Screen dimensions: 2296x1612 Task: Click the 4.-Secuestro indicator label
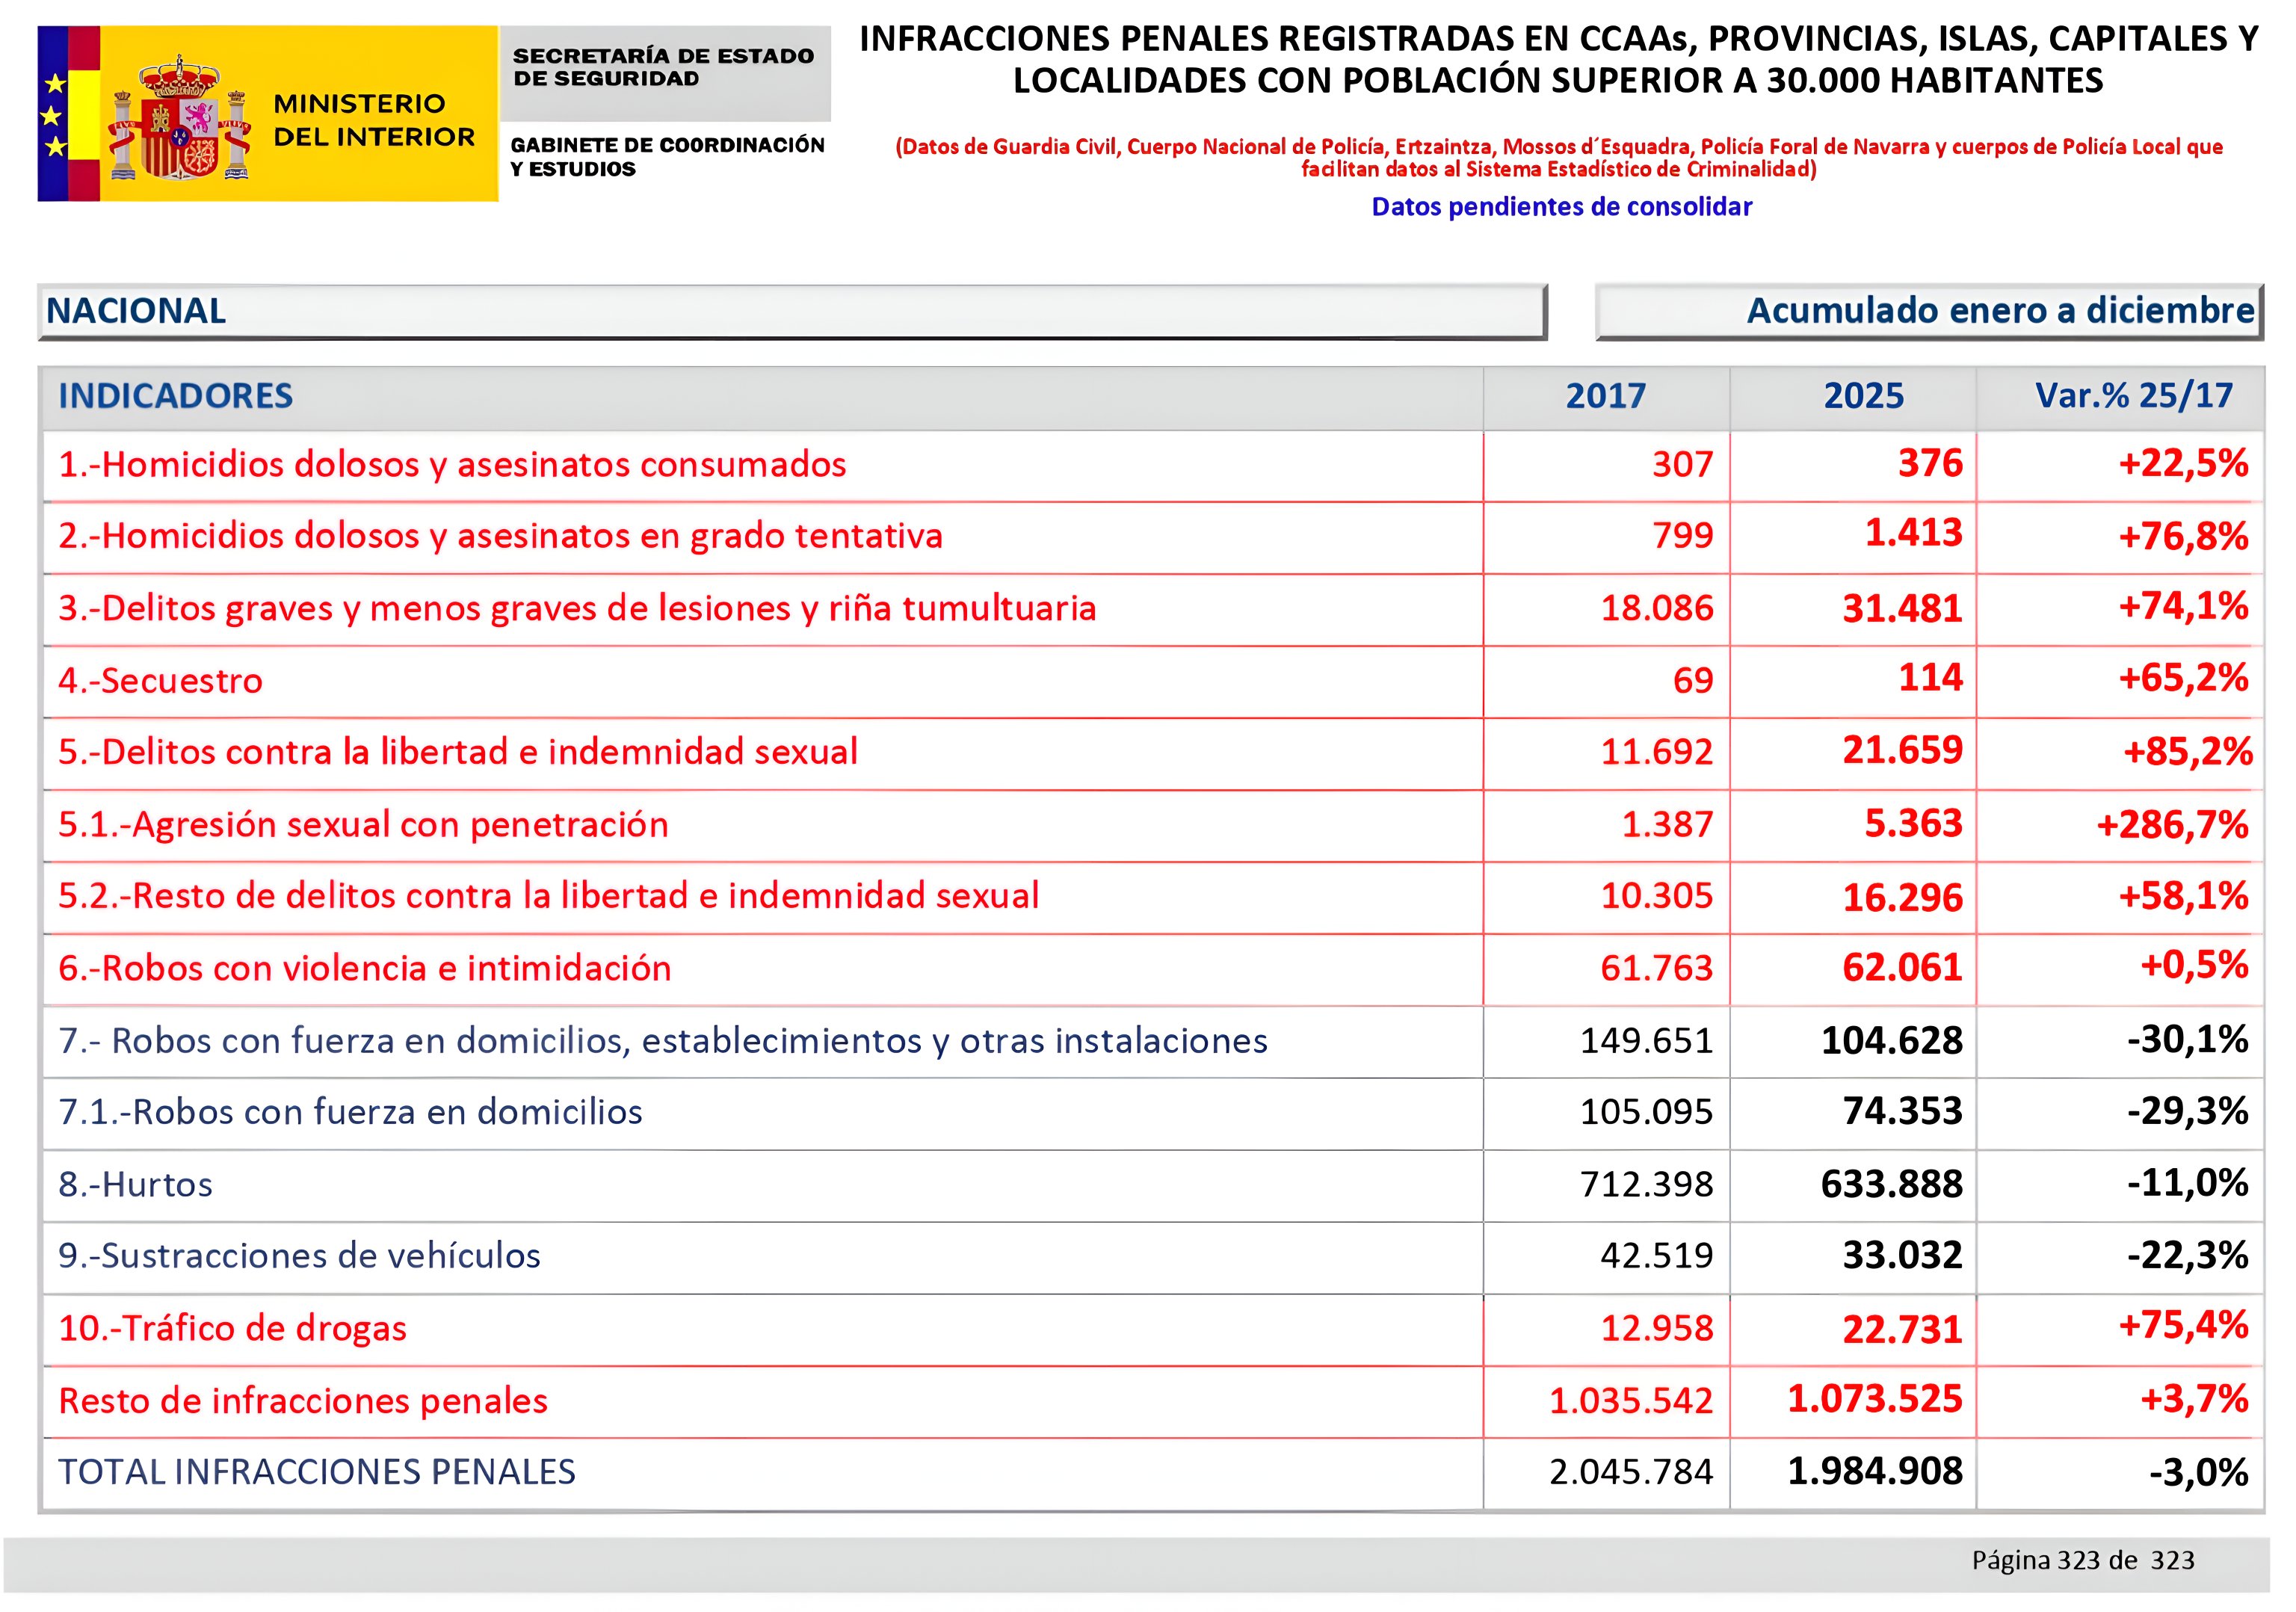tap(160, 681)
